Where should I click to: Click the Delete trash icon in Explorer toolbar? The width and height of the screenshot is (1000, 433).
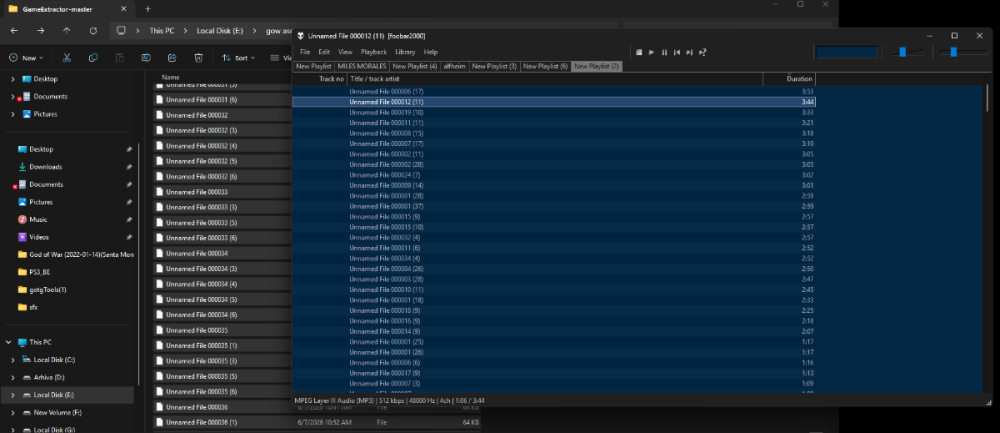click(x=198, y=57)
